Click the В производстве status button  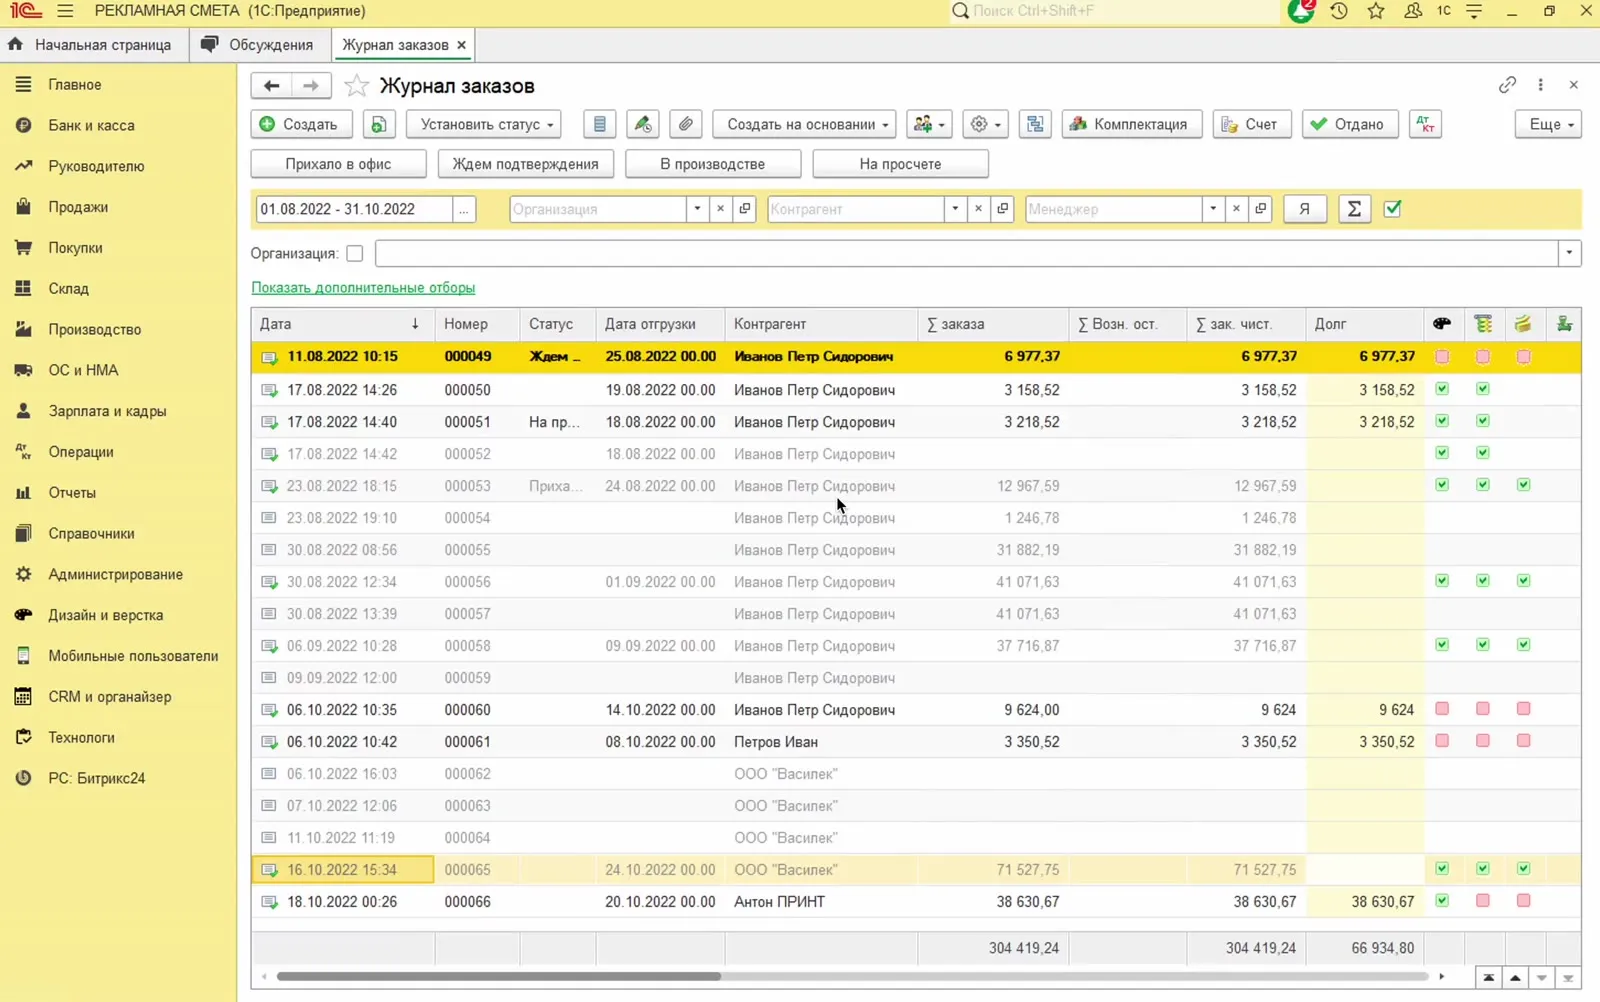pos(713,164)
